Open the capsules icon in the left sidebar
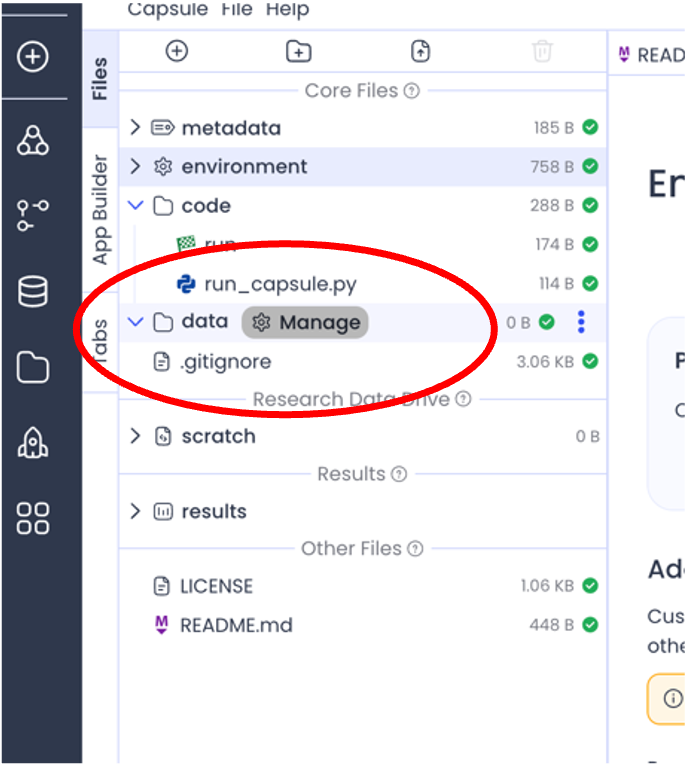The image size is (687, 765). [x=33, y=141]
